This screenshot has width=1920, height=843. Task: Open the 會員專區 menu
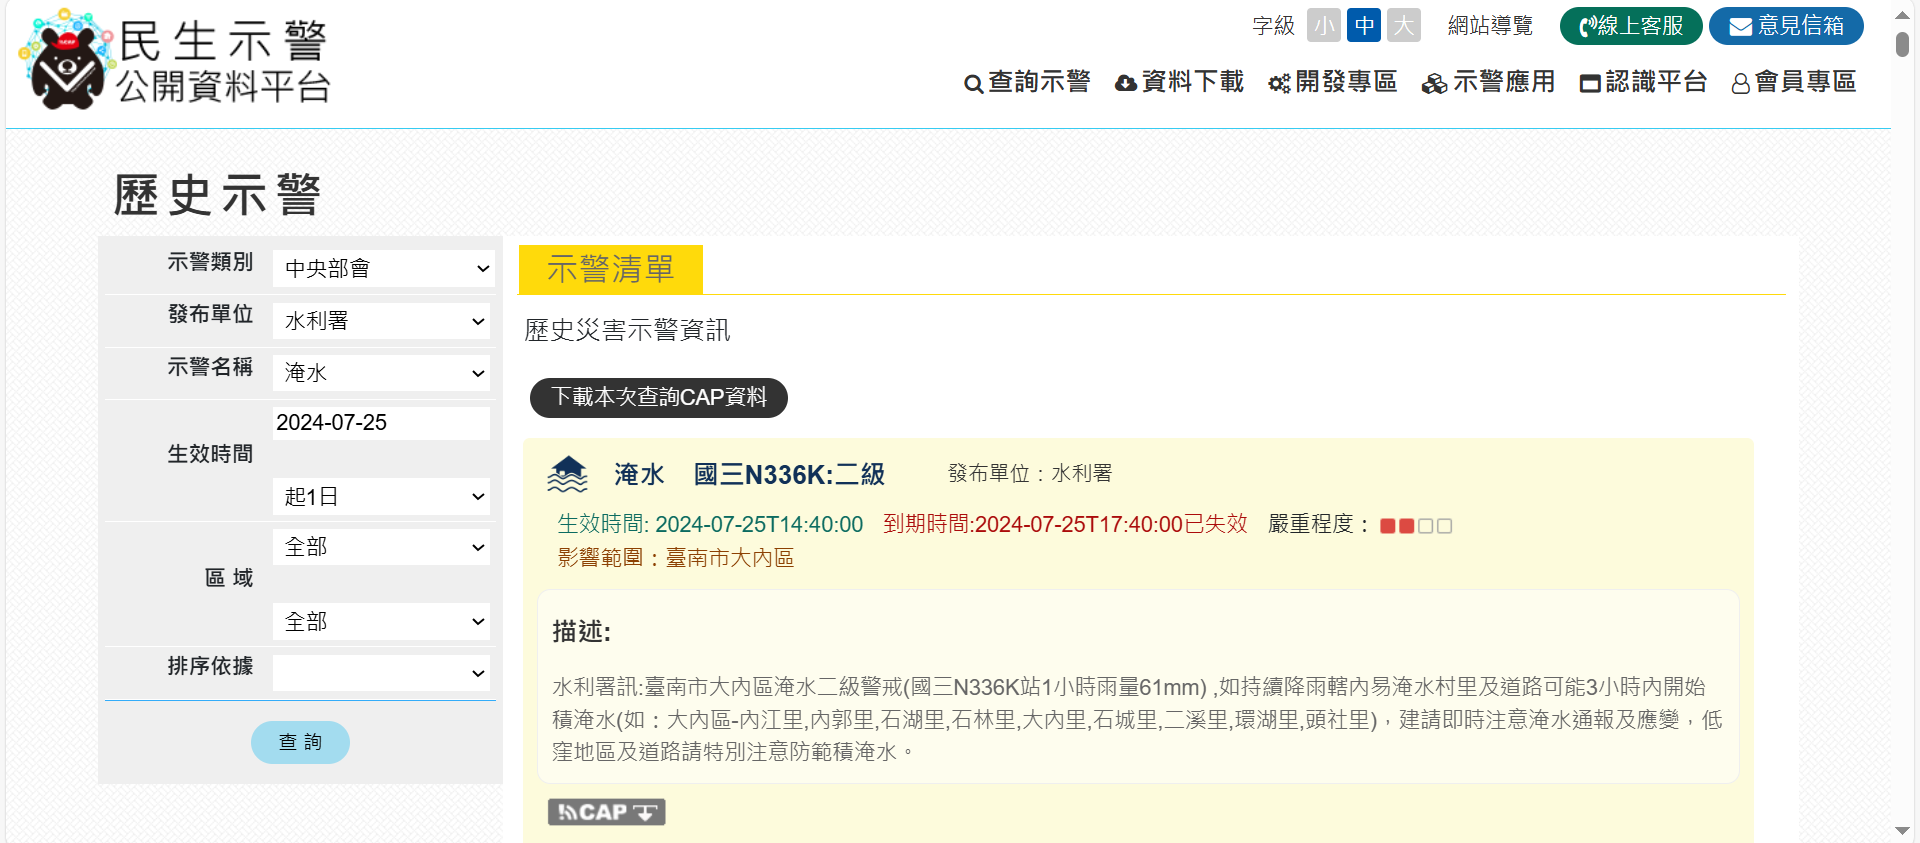[x=1794, y=82]
